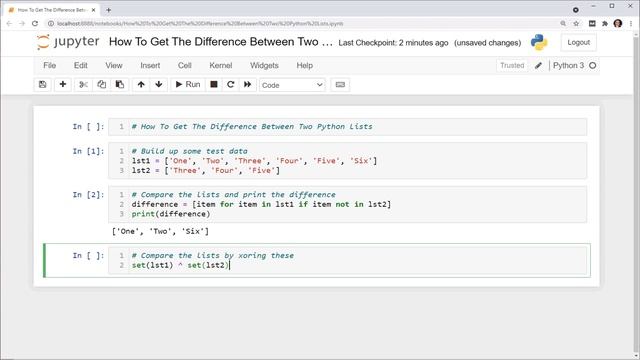The height and width of the screenshot is (360, 640).
Task: Open the Widgets menu
Action: [264, 65]
